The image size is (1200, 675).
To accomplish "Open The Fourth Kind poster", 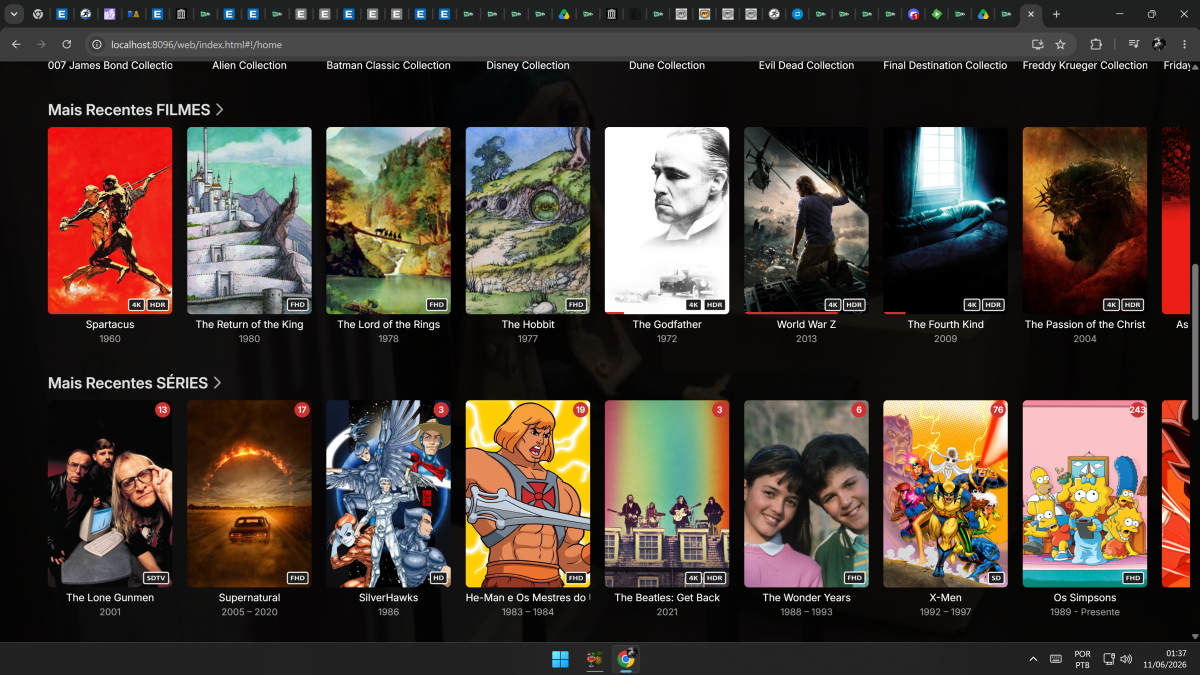I will click(x=945, y=220).
